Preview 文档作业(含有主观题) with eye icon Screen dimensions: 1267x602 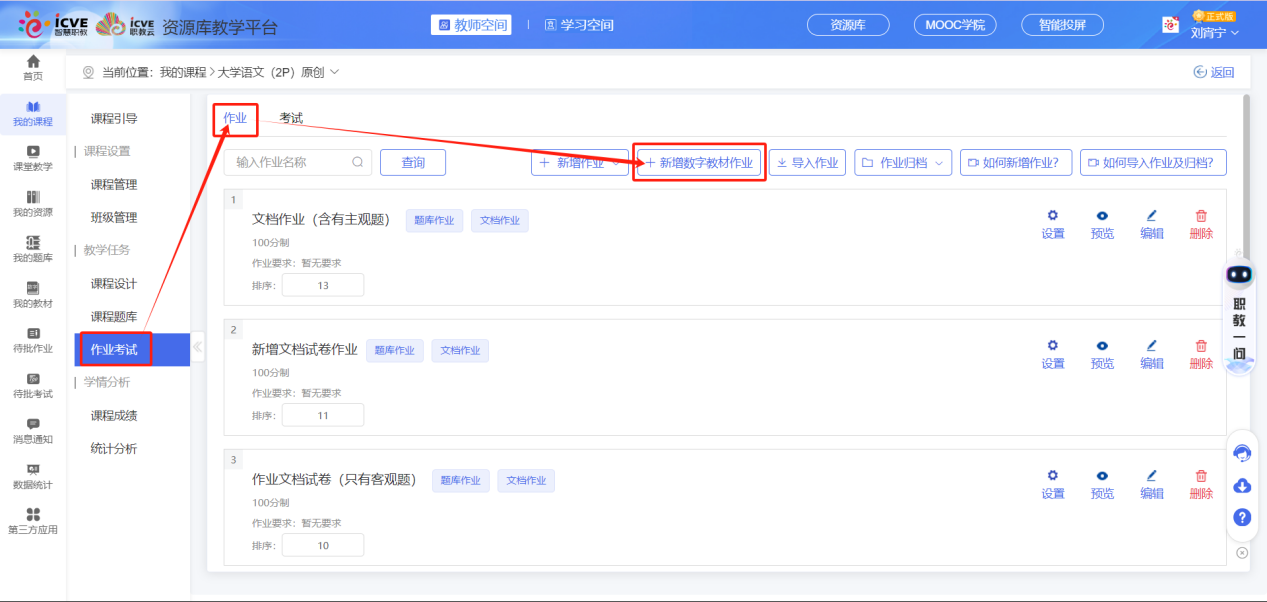coord(1102,216)
